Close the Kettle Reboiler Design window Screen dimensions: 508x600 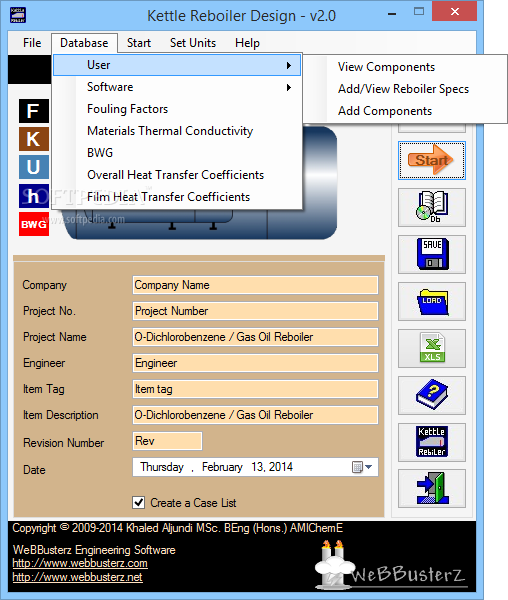454,11
